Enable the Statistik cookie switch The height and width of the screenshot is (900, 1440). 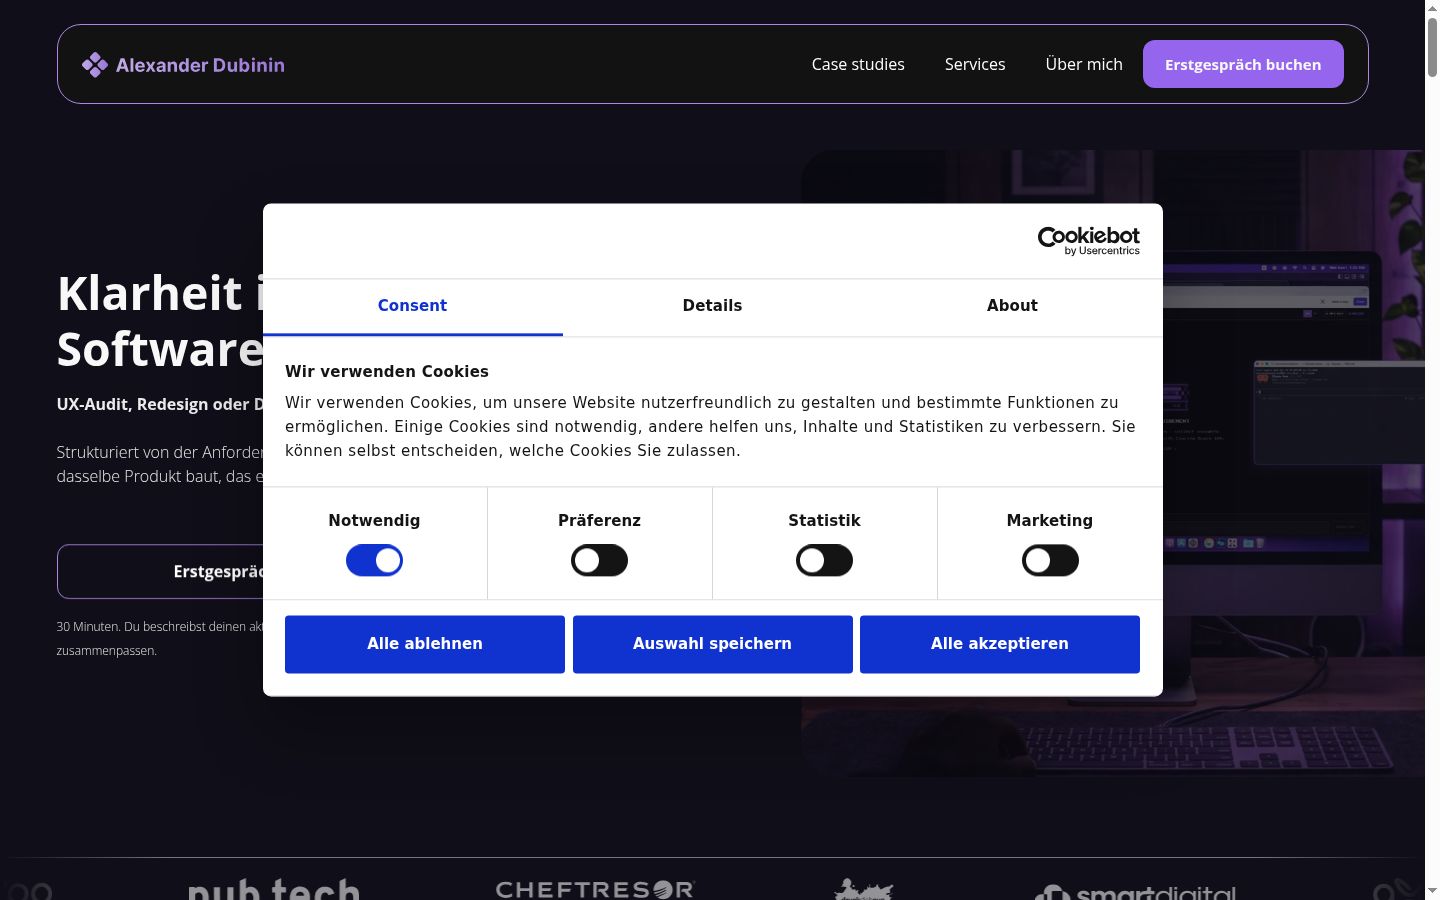point(824,560)
